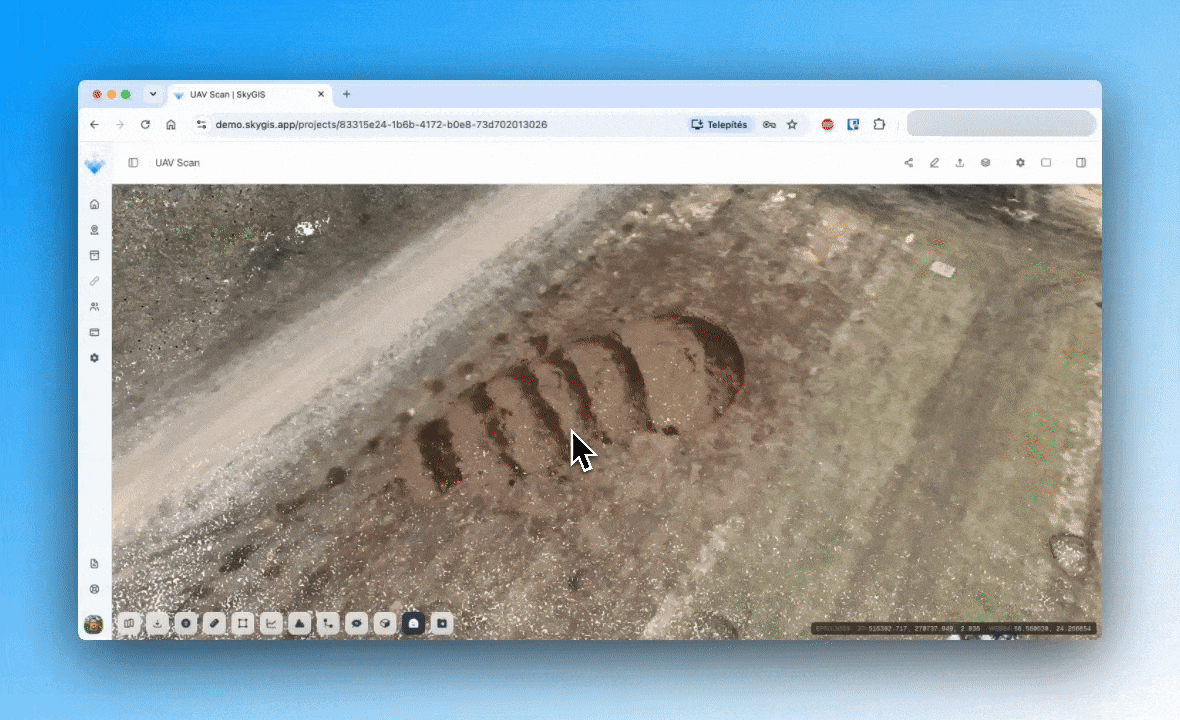The image size is (1180, 720).
Task: Click the Telepítés install button
Action: click(x=719, y=124)
